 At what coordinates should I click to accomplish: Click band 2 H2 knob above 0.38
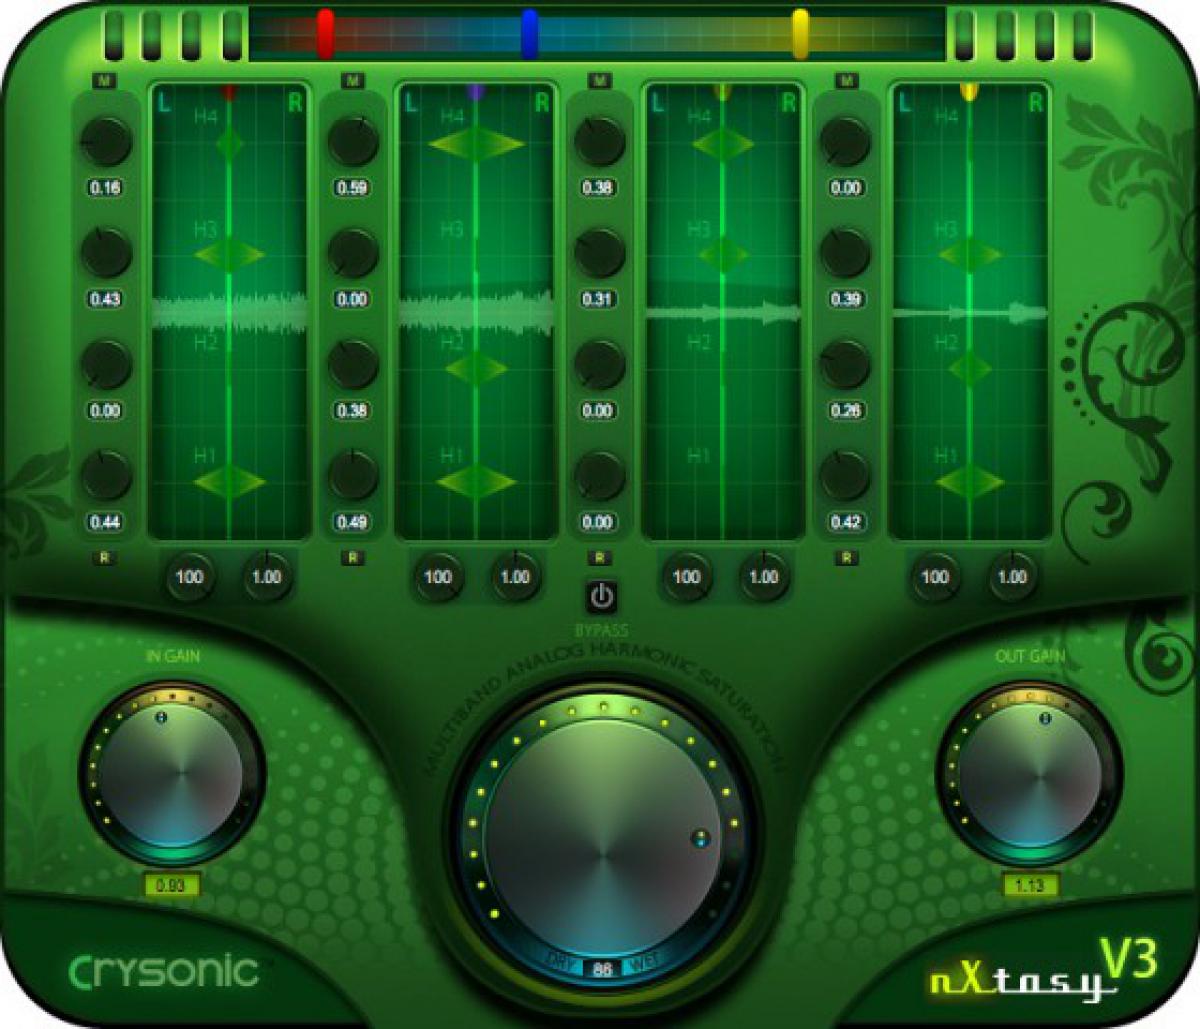coord(353,363)
